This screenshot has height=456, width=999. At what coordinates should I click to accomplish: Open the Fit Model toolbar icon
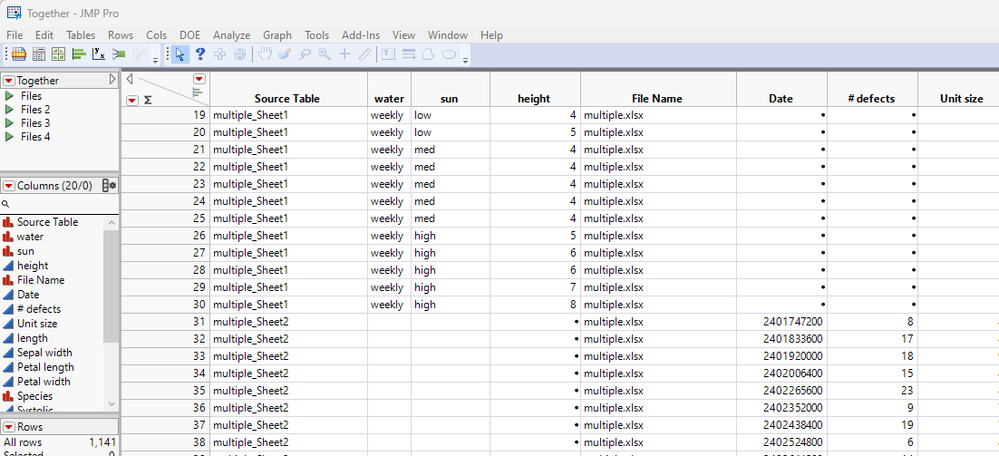tap(119, 55)
